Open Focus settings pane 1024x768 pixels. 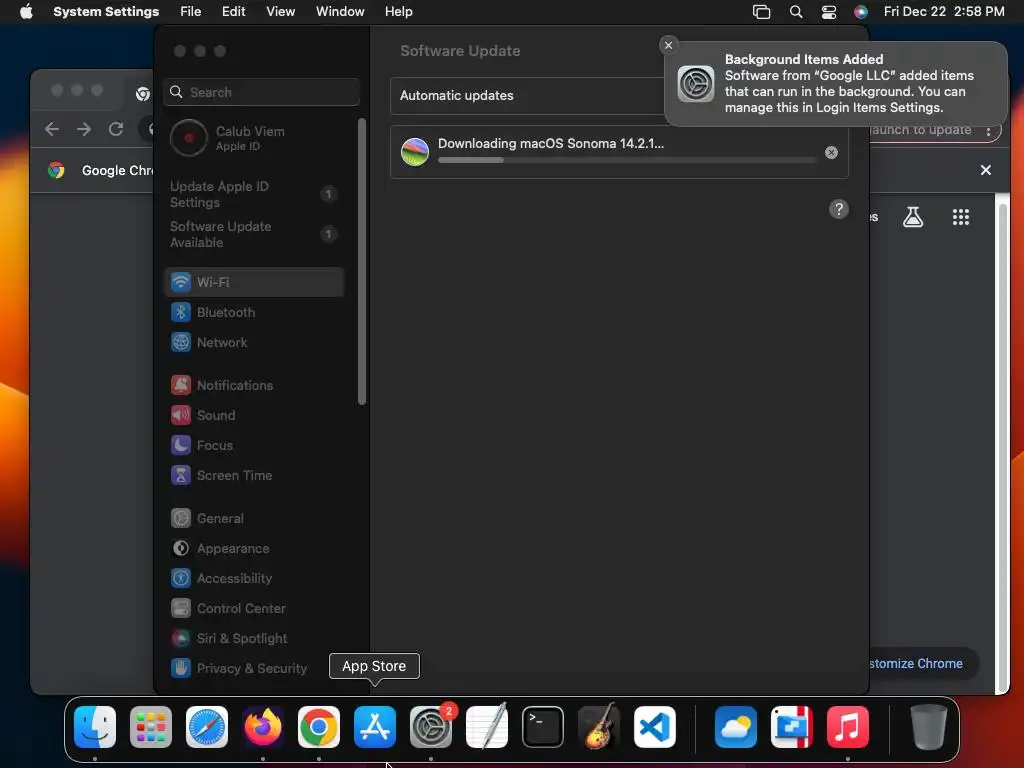(x=254, y=445)
